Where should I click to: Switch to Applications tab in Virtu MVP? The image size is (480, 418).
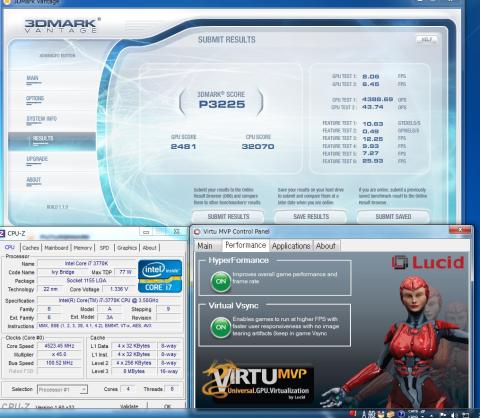pyautogui.click(x=291, y=246)
